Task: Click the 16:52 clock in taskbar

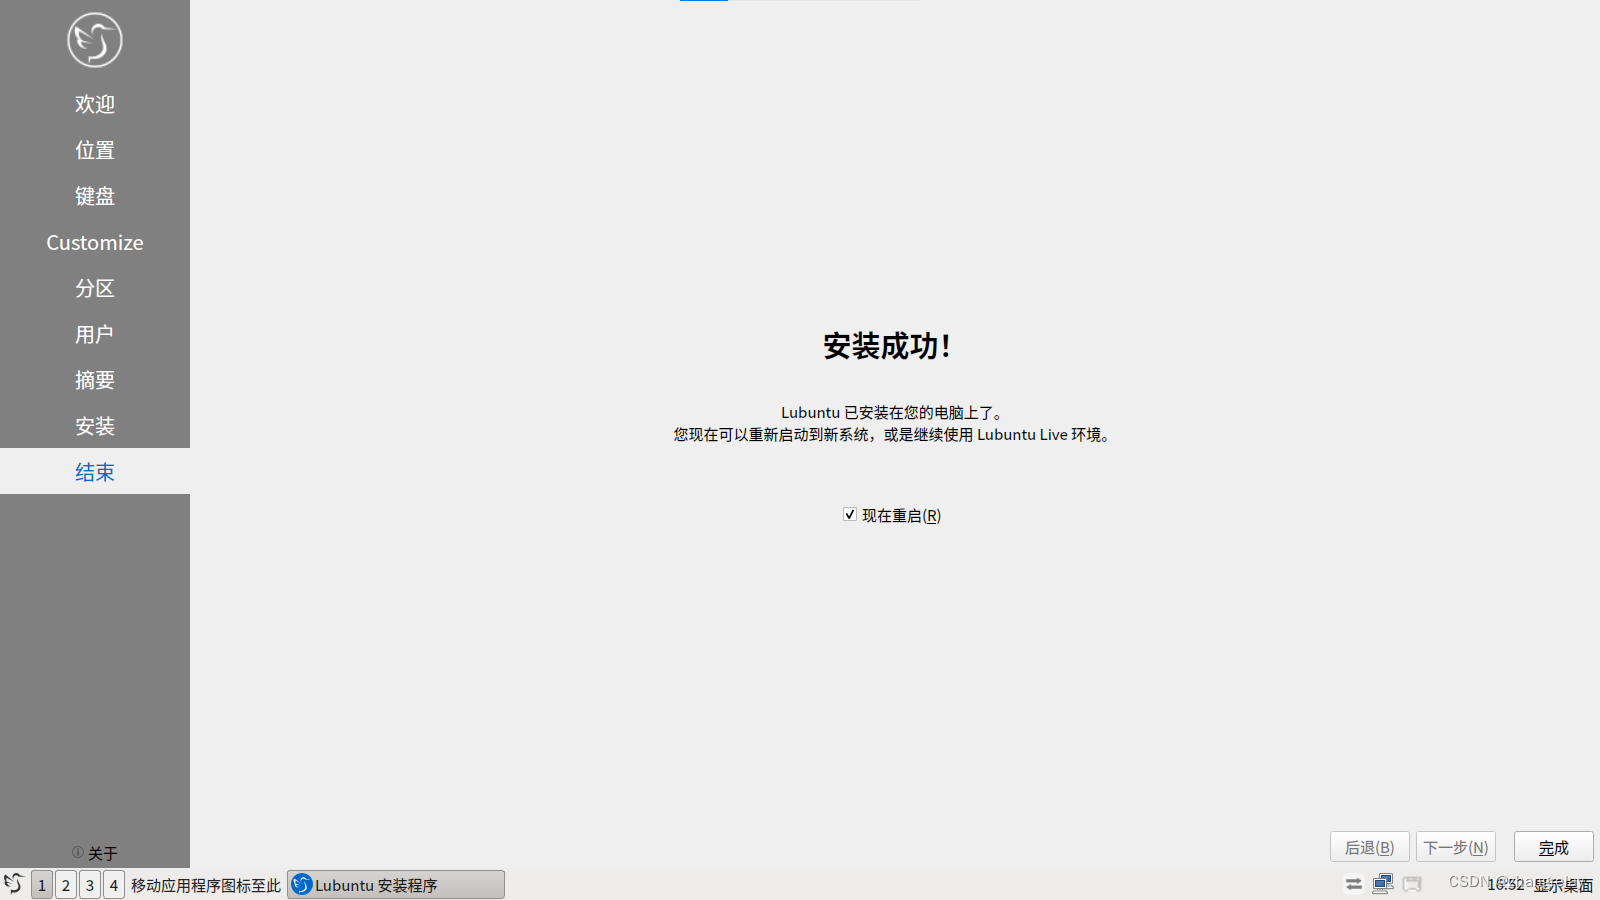Action: point(1505,885)
